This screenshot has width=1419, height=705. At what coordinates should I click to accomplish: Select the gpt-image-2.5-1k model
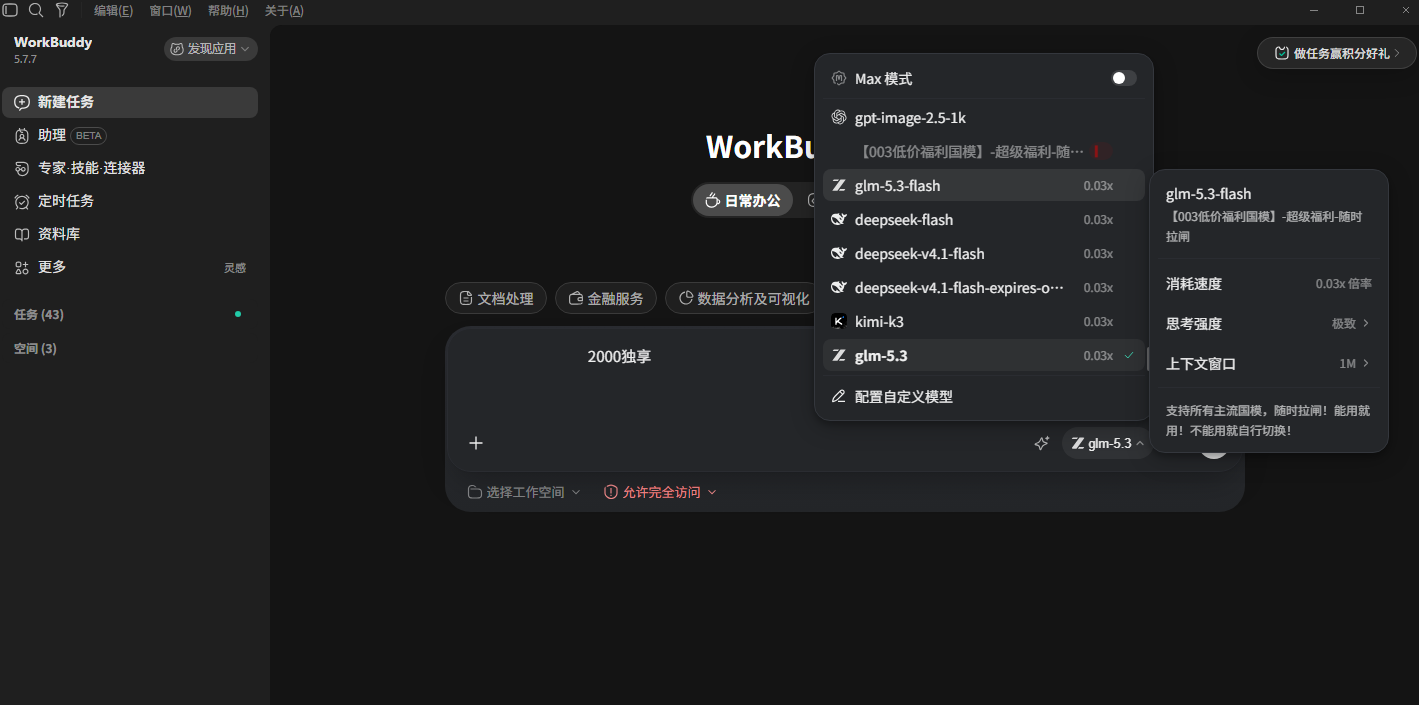984,118
